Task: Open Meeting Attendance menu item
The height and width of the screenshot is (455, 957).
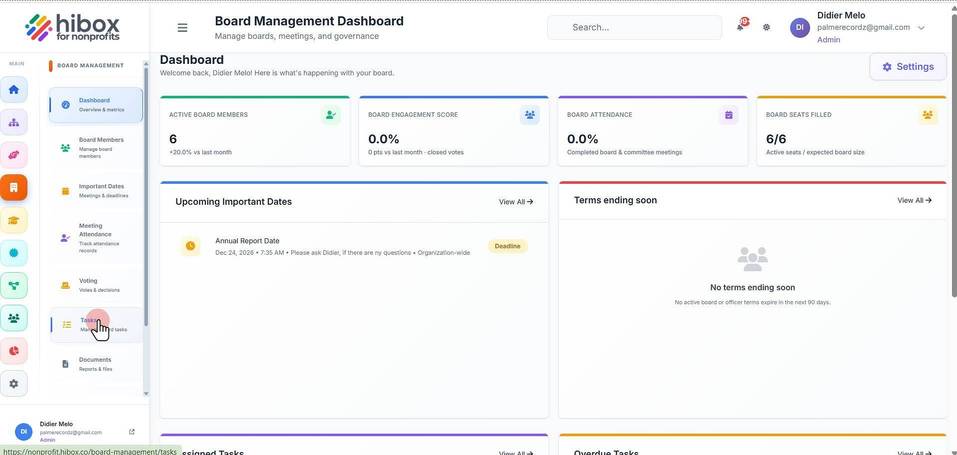Action: 96,238
